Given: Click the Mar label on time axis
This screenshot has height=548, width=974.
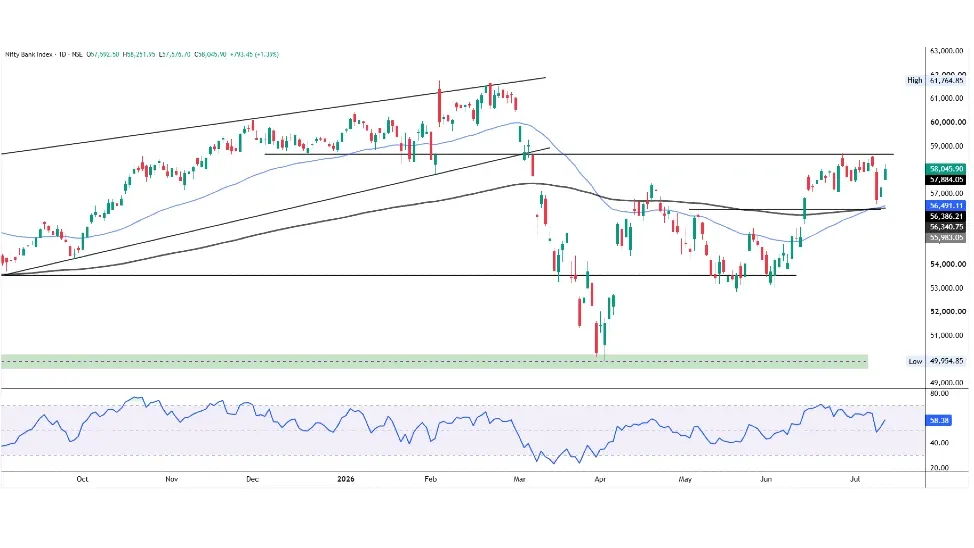Looking at the screenshot, I should click(519, 479).
